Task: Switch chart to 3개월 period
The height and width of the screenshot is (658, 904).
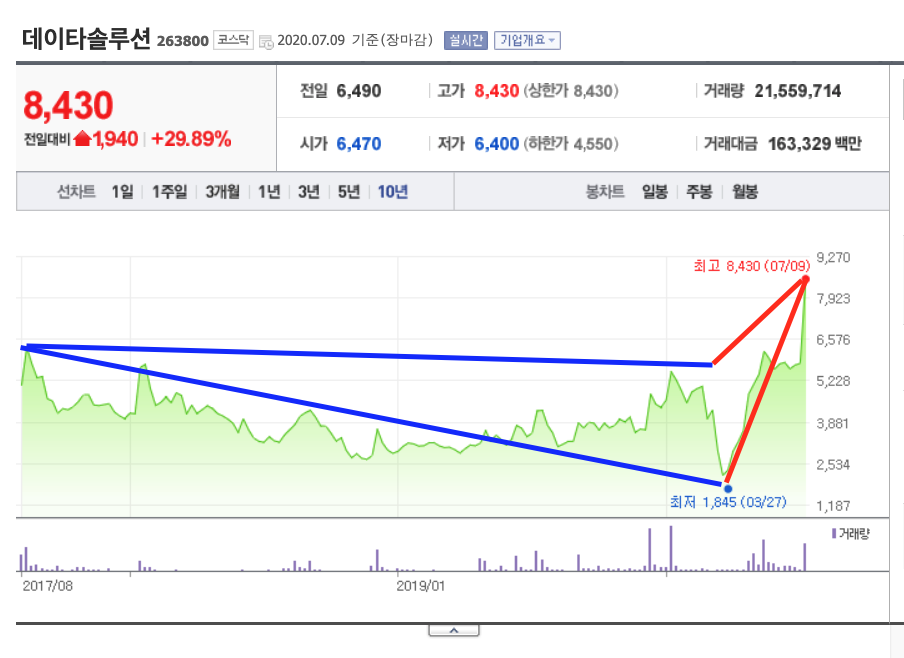Action: 223,191
